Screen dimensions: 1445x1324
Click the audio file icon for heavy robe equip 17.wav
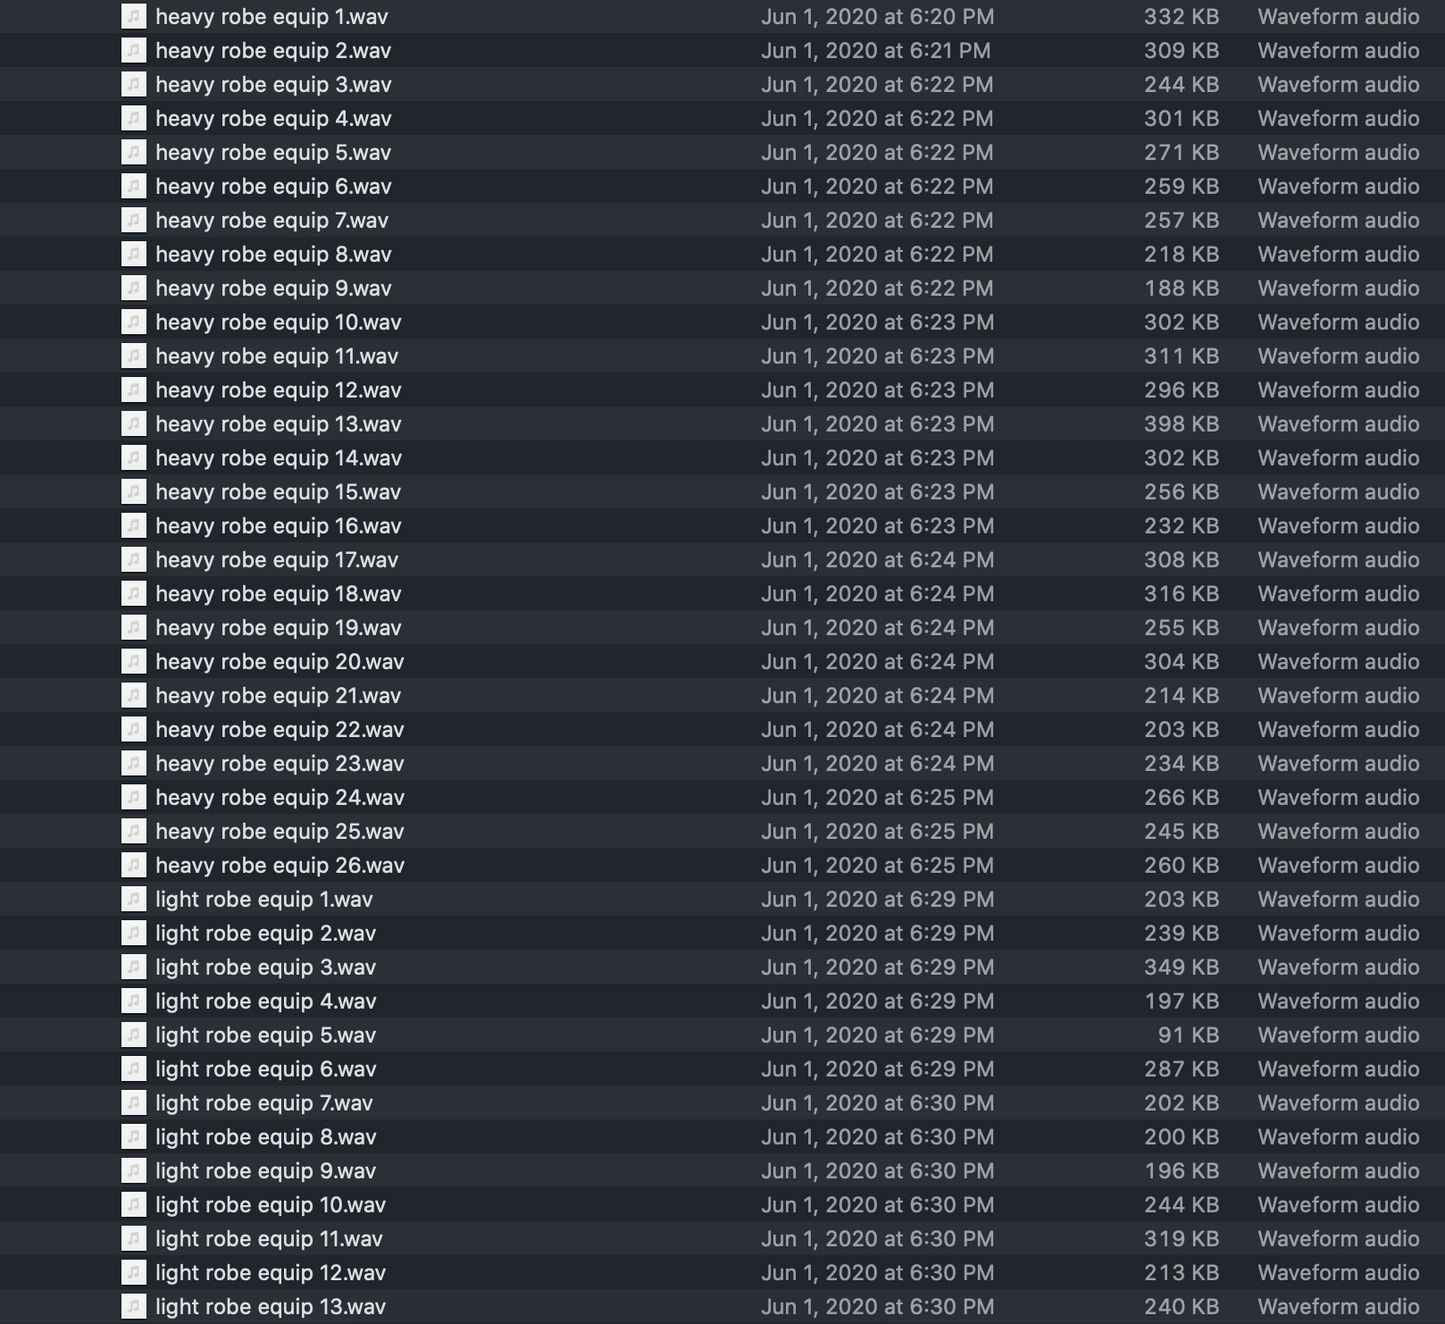pos(134,560)
